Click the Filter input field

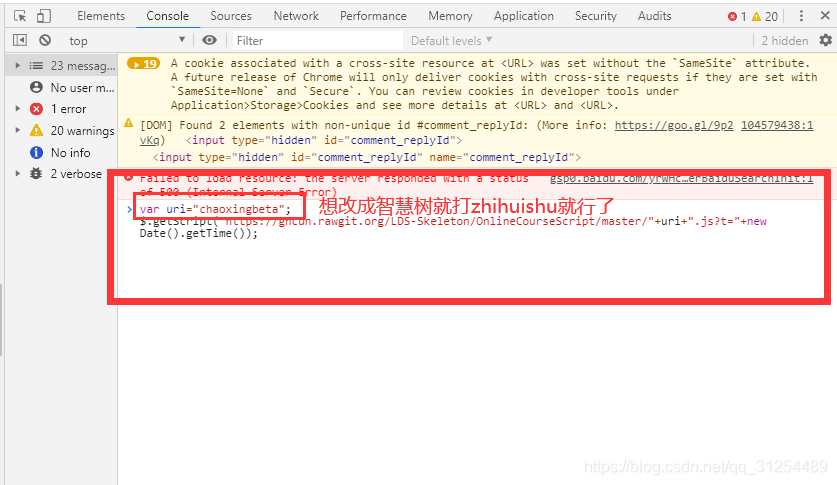point(318,41)
